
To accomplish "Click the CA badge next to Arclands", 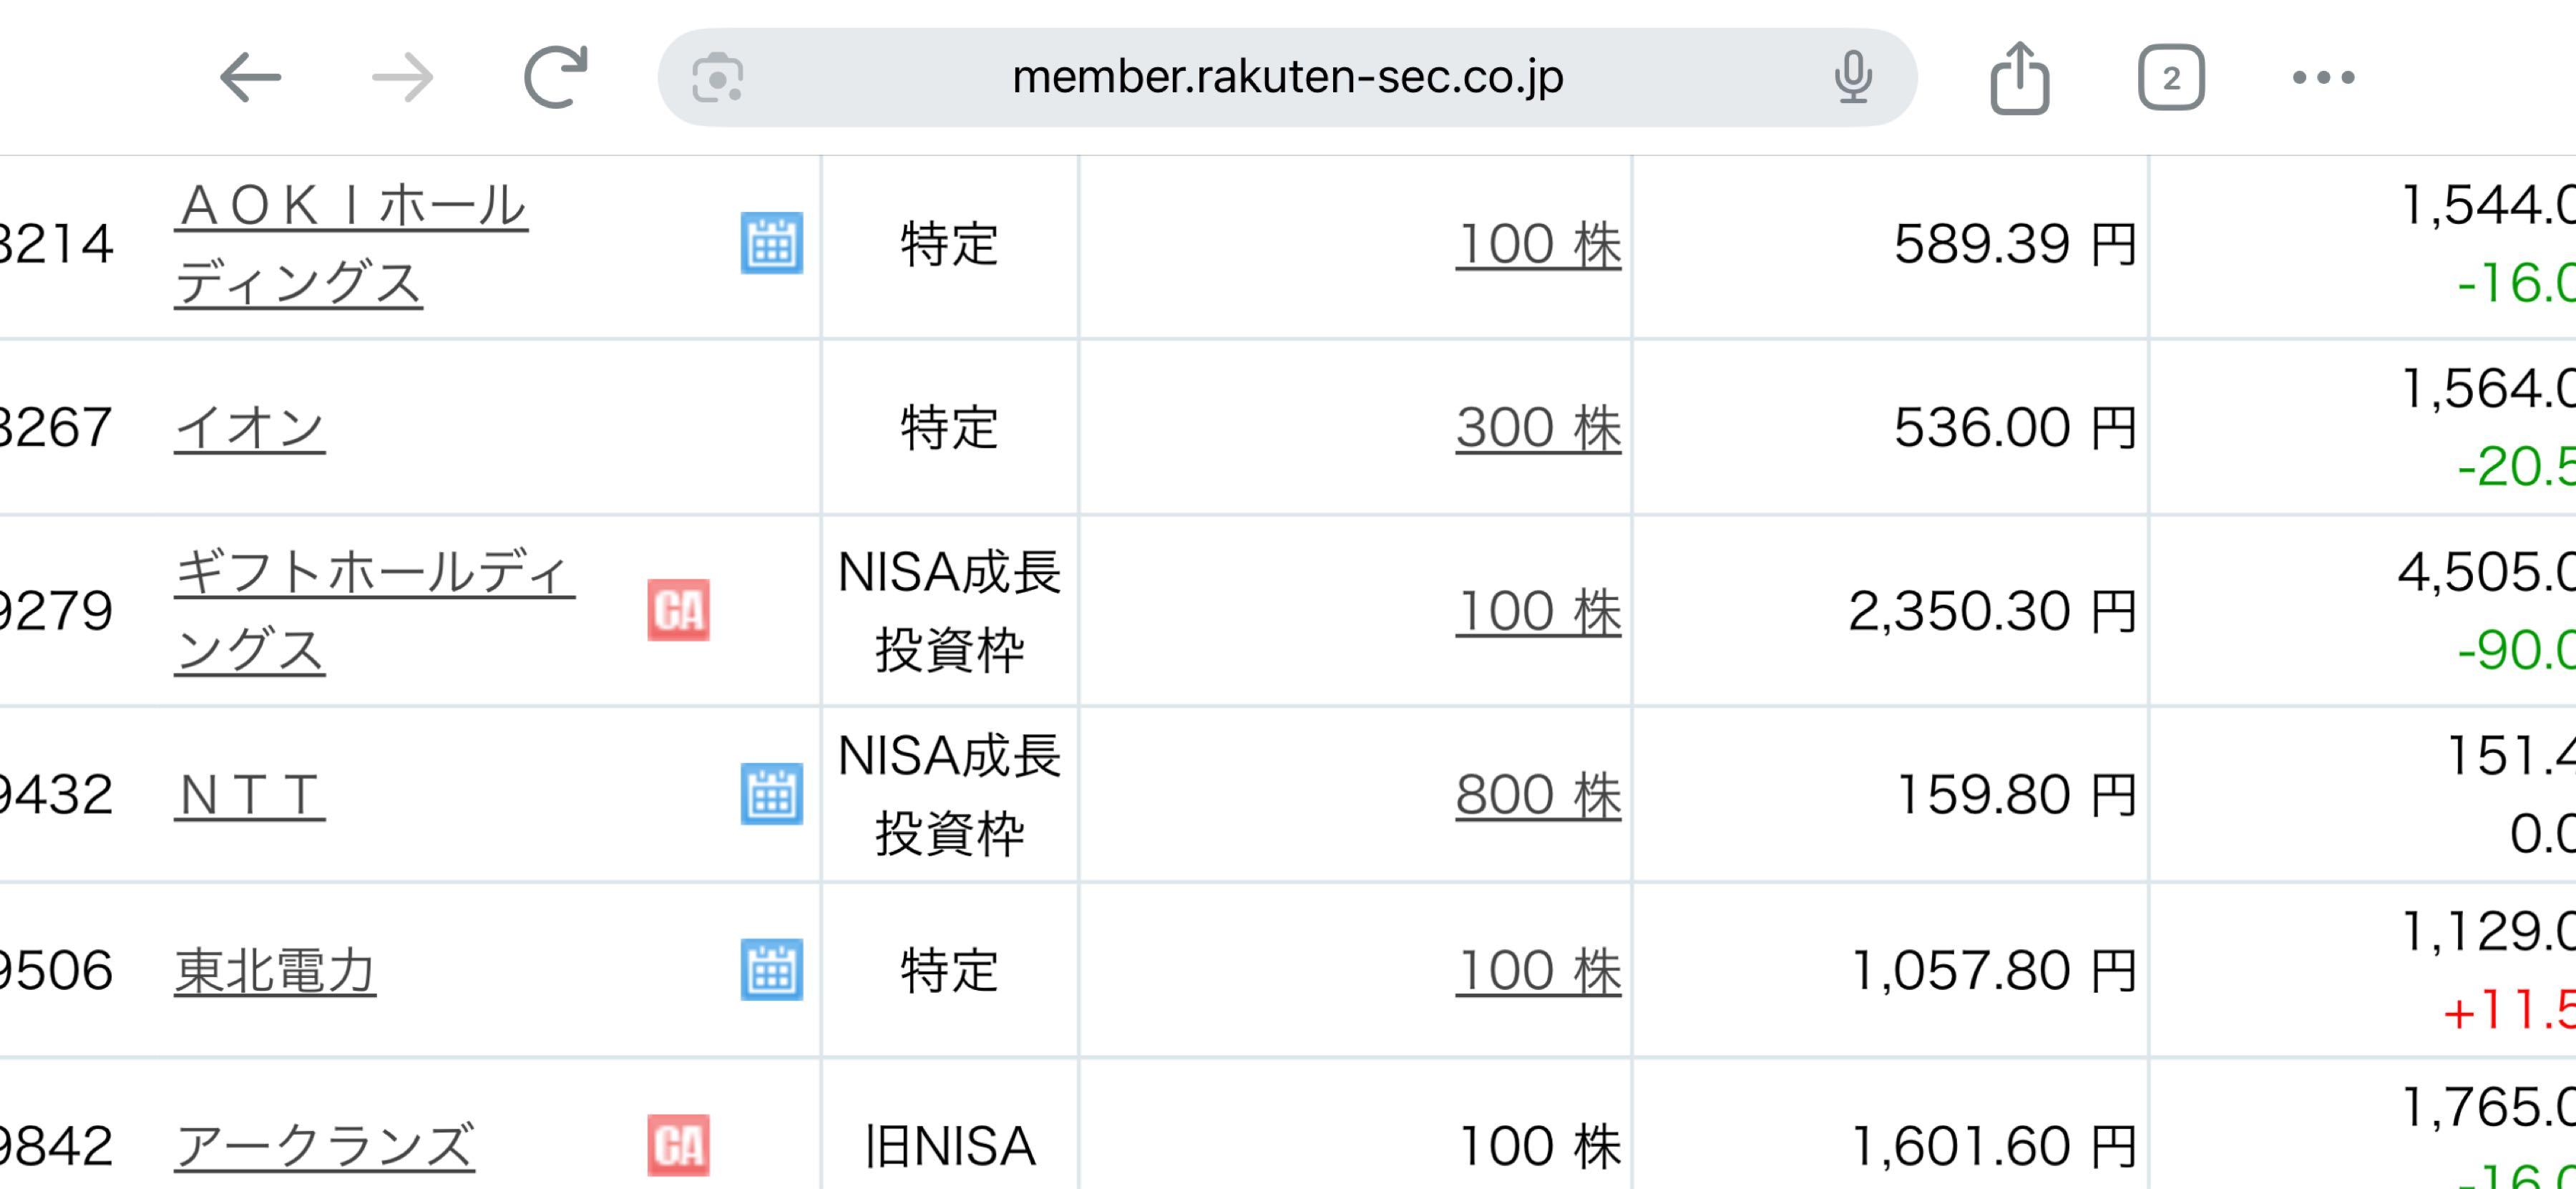I will pos(678,1145).
